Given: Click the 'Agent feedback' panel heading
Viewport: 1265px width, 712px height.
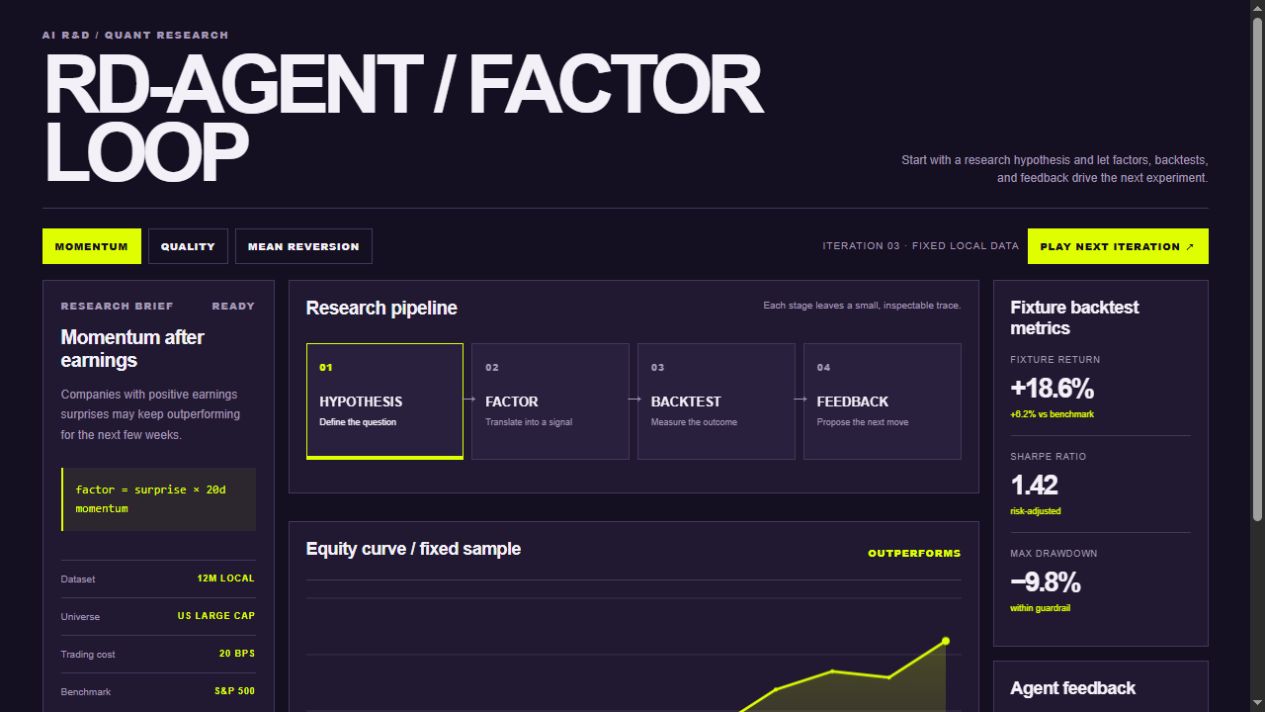Looking at the screenshot, I should click(1073, 688).
